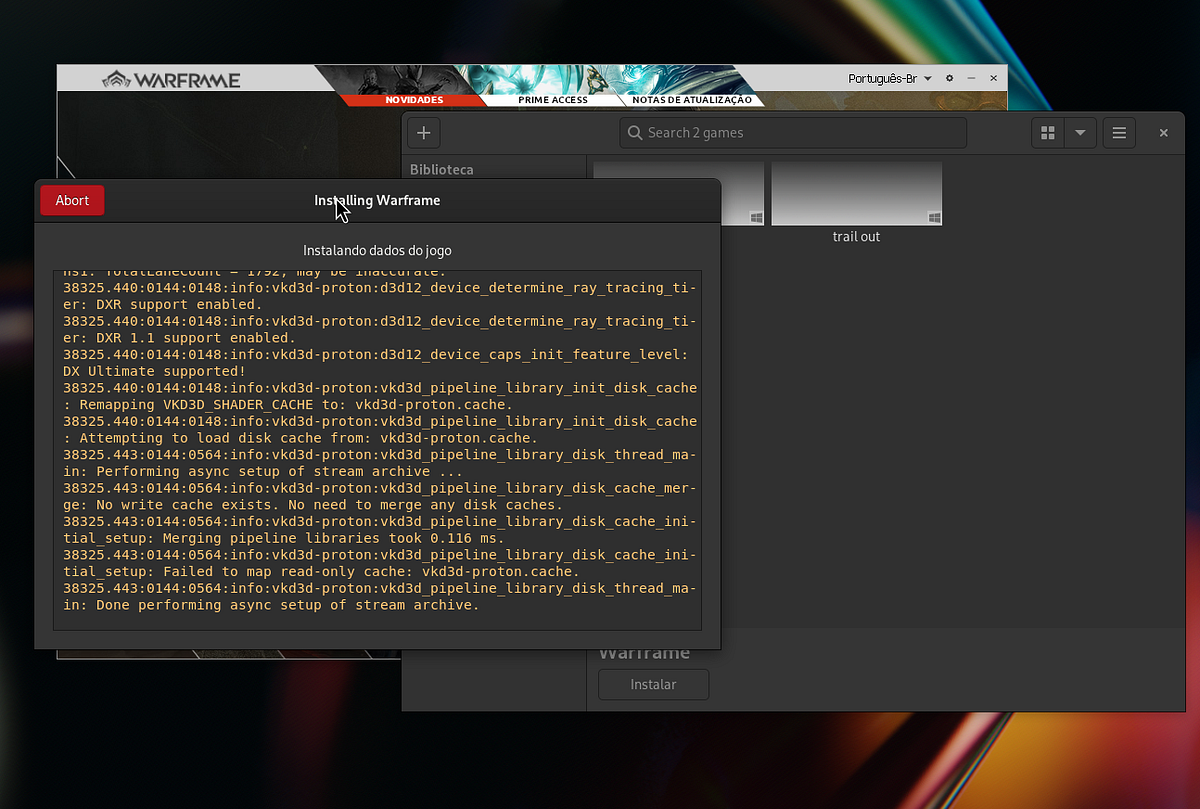
Task: Switch to grid view in the library
Action: click(x=1048, y=132)
